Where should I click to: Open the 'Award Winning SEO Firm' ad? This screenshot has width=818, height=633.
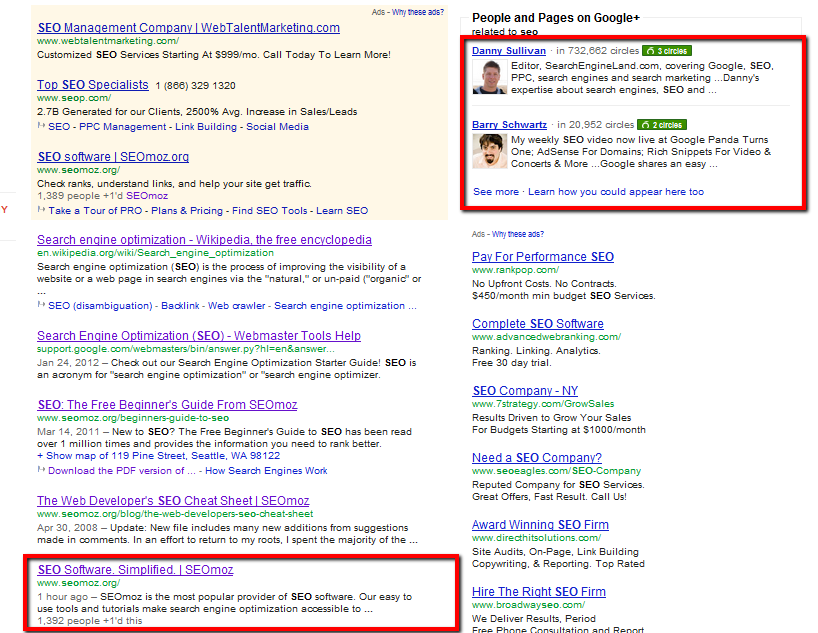(540, 524)
